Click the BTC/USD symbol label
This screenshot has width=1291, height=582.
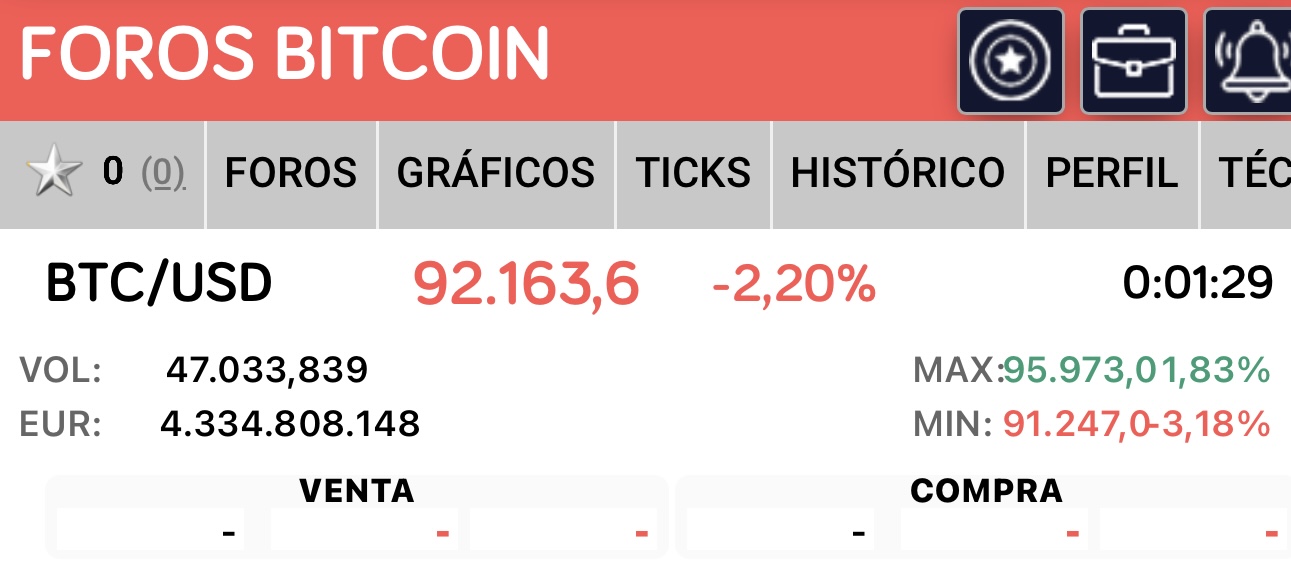tap(159, 284)
